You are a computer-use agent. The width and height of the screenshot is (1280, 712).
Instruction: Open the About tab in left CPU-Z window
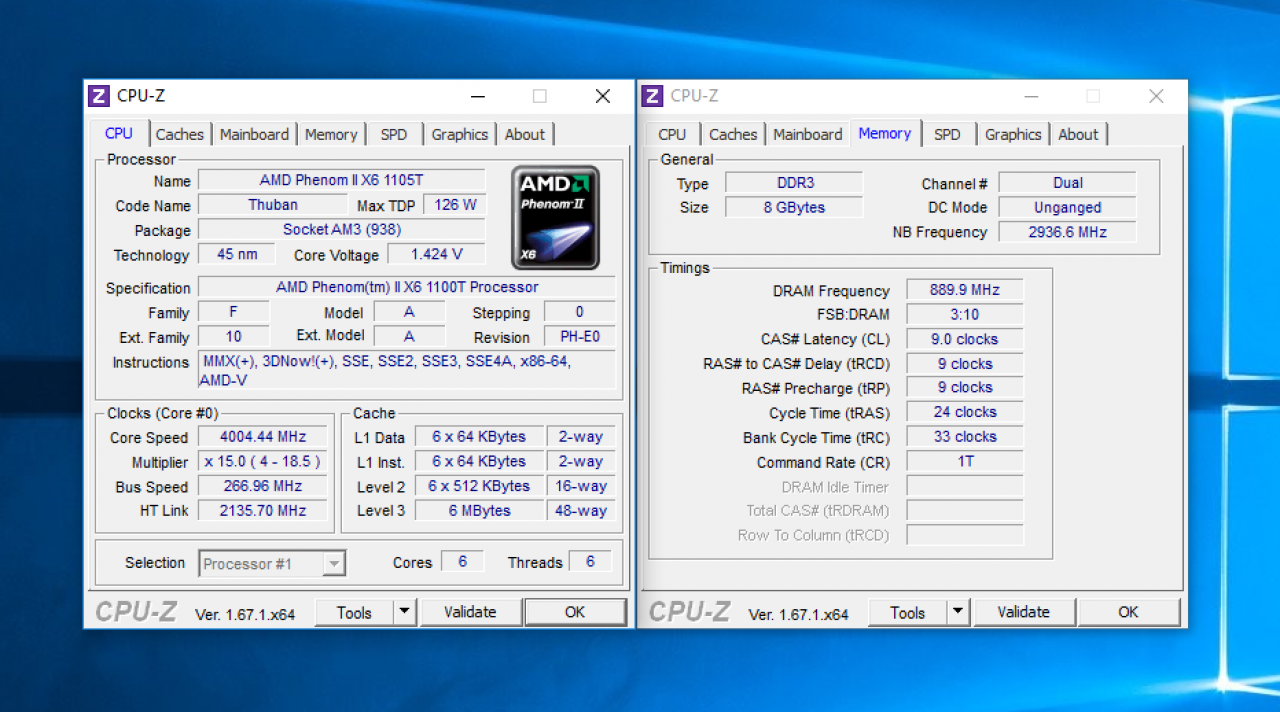click(x=525, y=134)
